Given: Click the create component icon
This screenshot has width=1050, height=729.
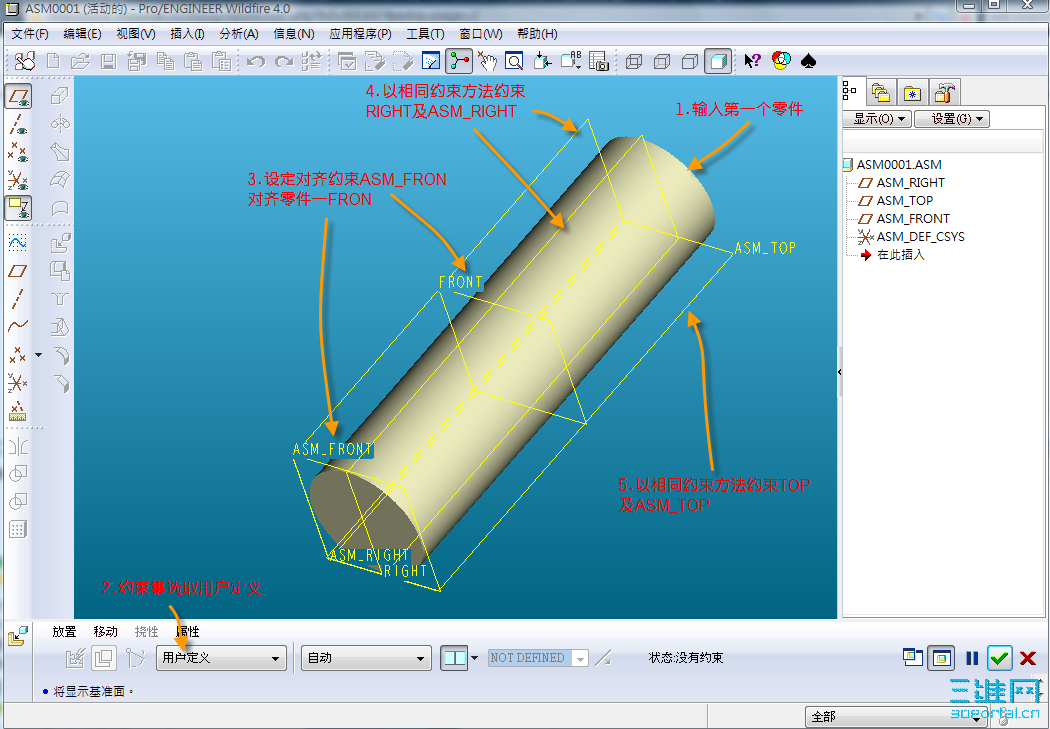Looking at the screenshot, I should 60,271.
